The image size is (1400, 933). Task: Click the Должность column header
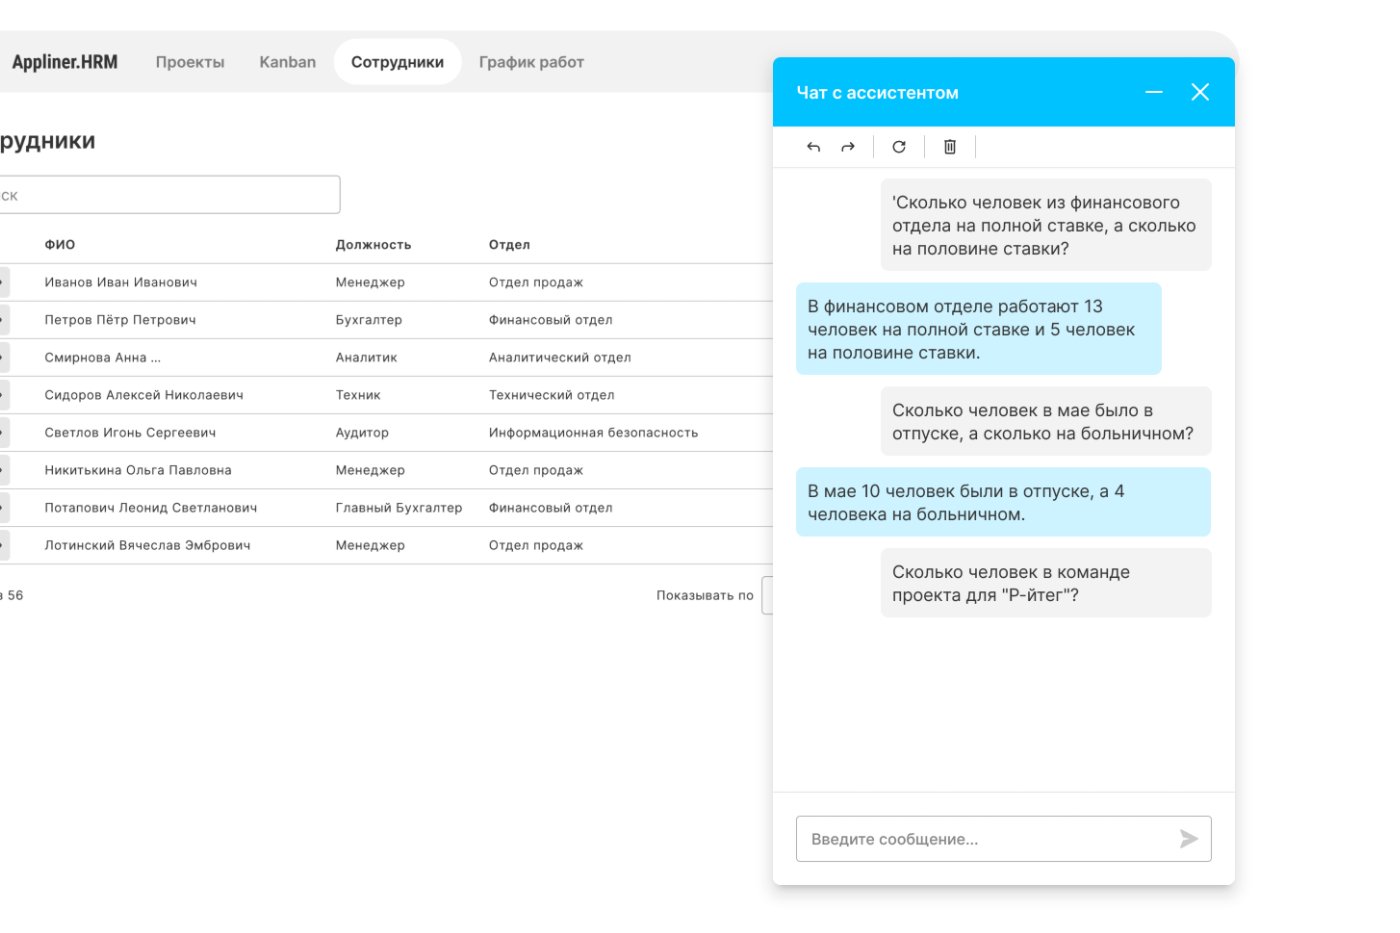[x=373, y=245]
